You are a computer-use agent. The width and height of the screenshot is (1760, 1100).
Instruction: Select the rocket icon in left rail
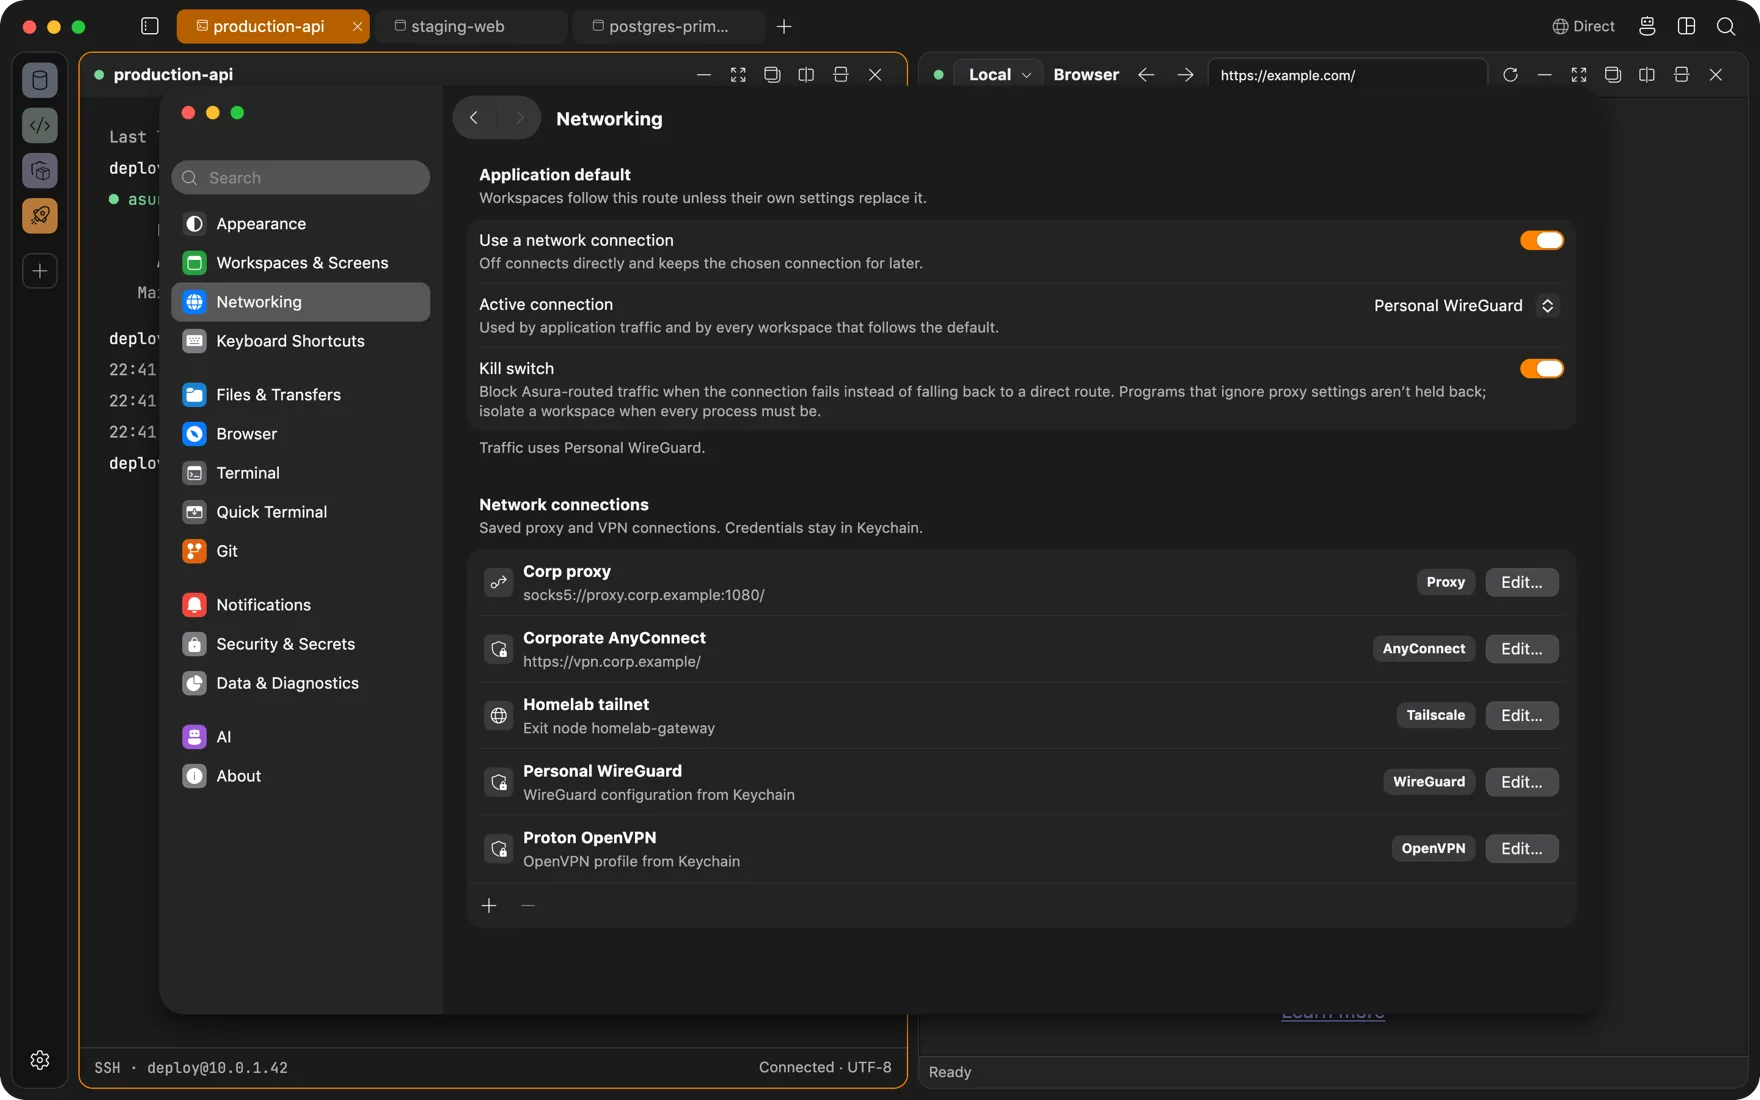point(40,215)
